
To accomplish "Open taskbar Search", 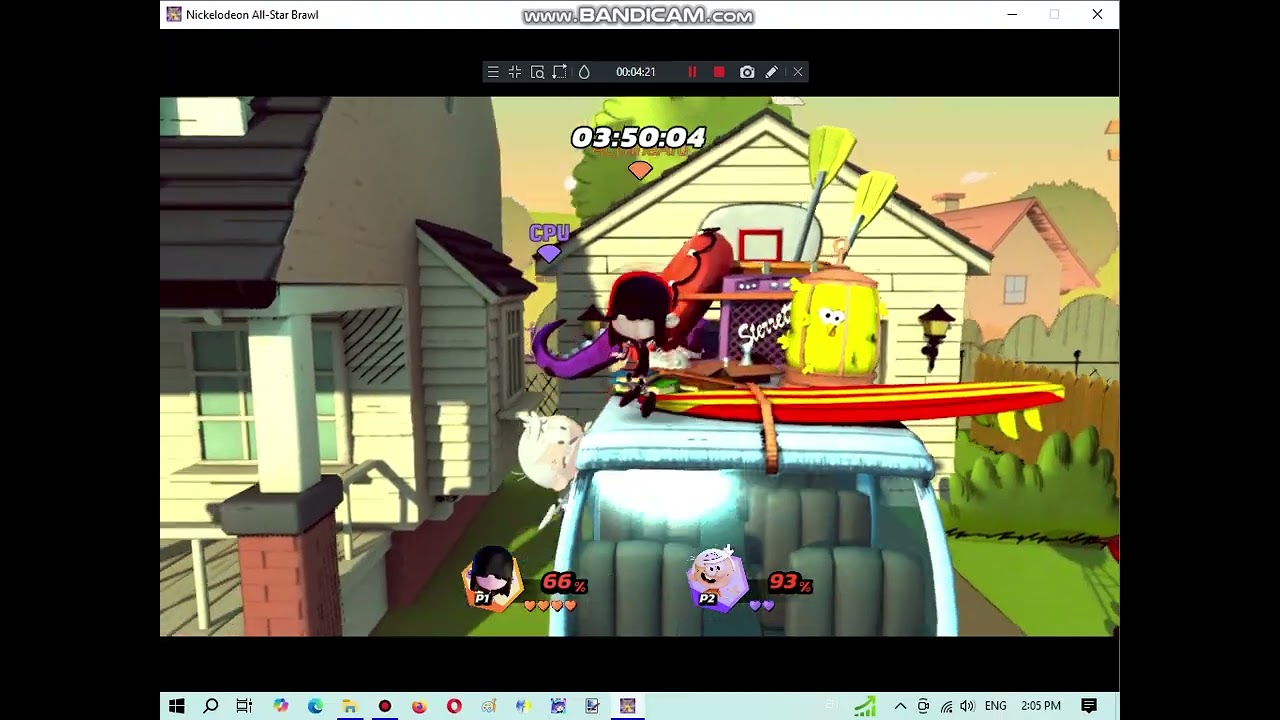I will tap(211, 706).
